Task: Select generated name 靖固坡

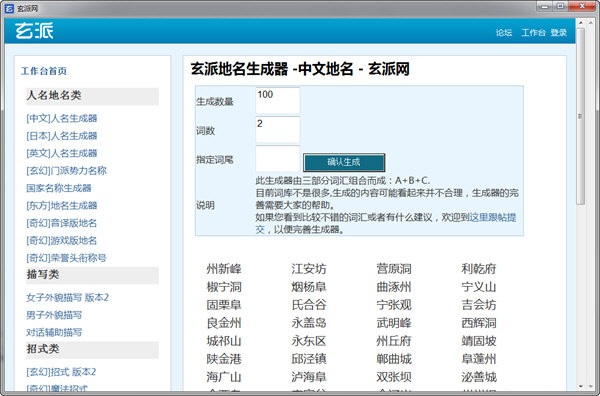Action: pos(479,341)
